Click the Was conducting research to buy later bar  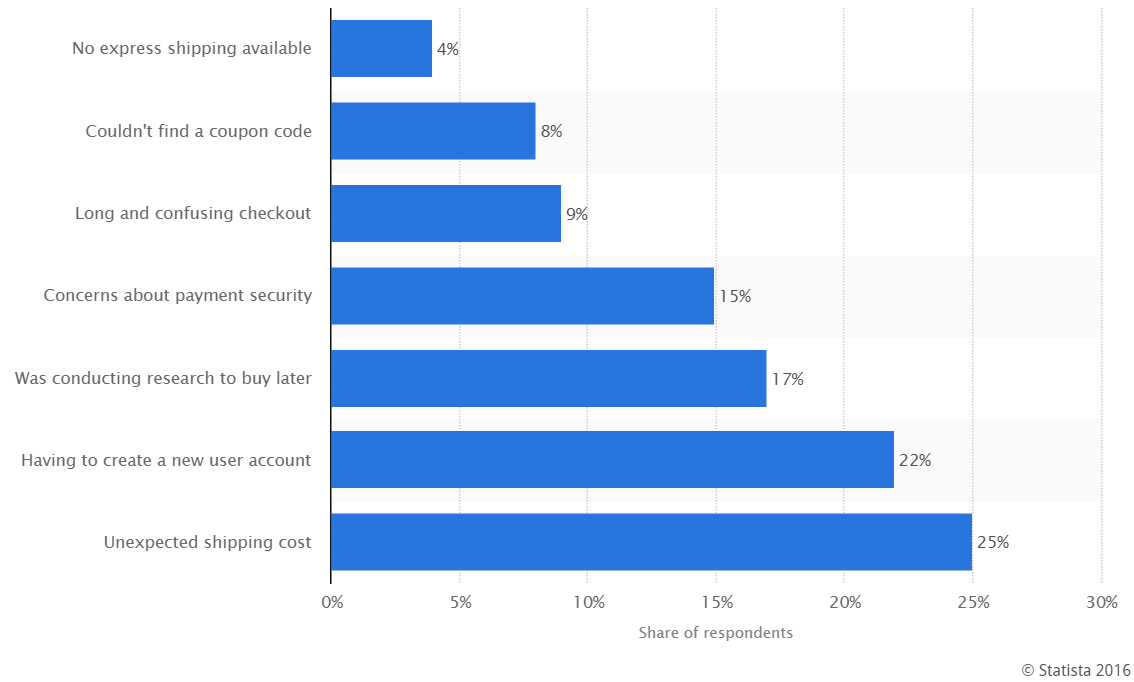tap(549, 378)
